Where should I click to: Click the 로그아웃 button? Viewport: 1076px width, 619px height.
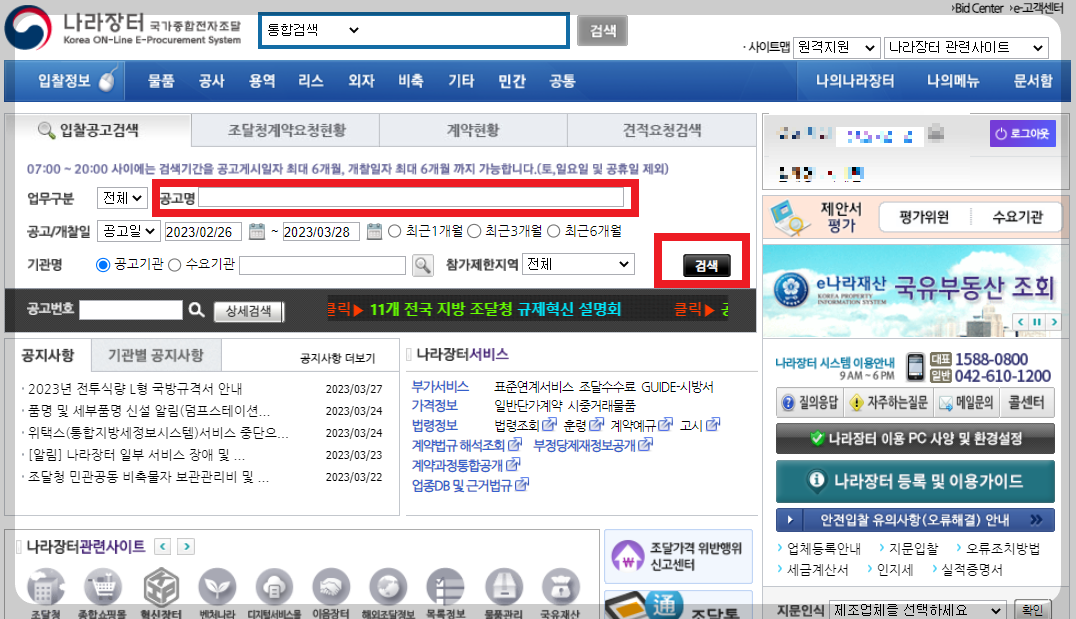[x=1022, y=133]
